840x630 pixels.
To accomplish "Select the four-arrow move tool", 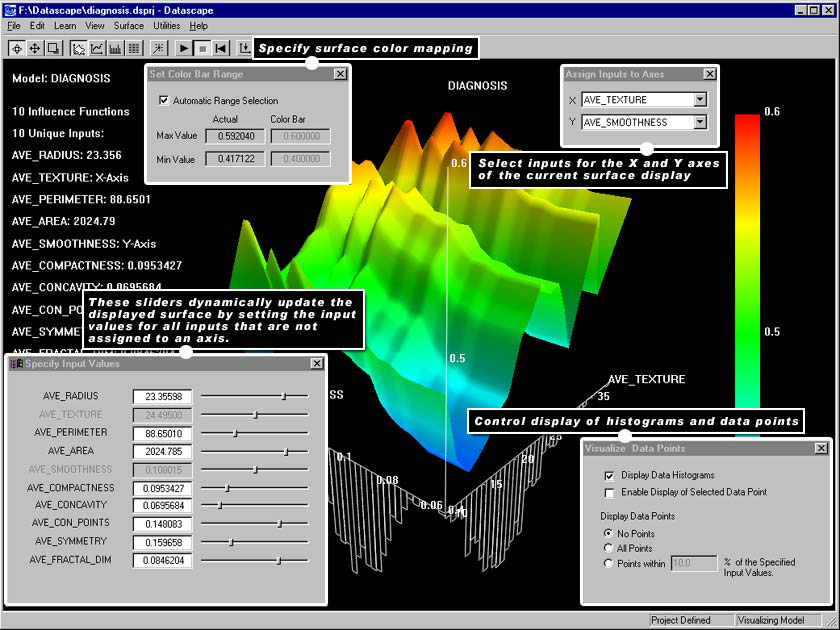I will click(35, 48).
